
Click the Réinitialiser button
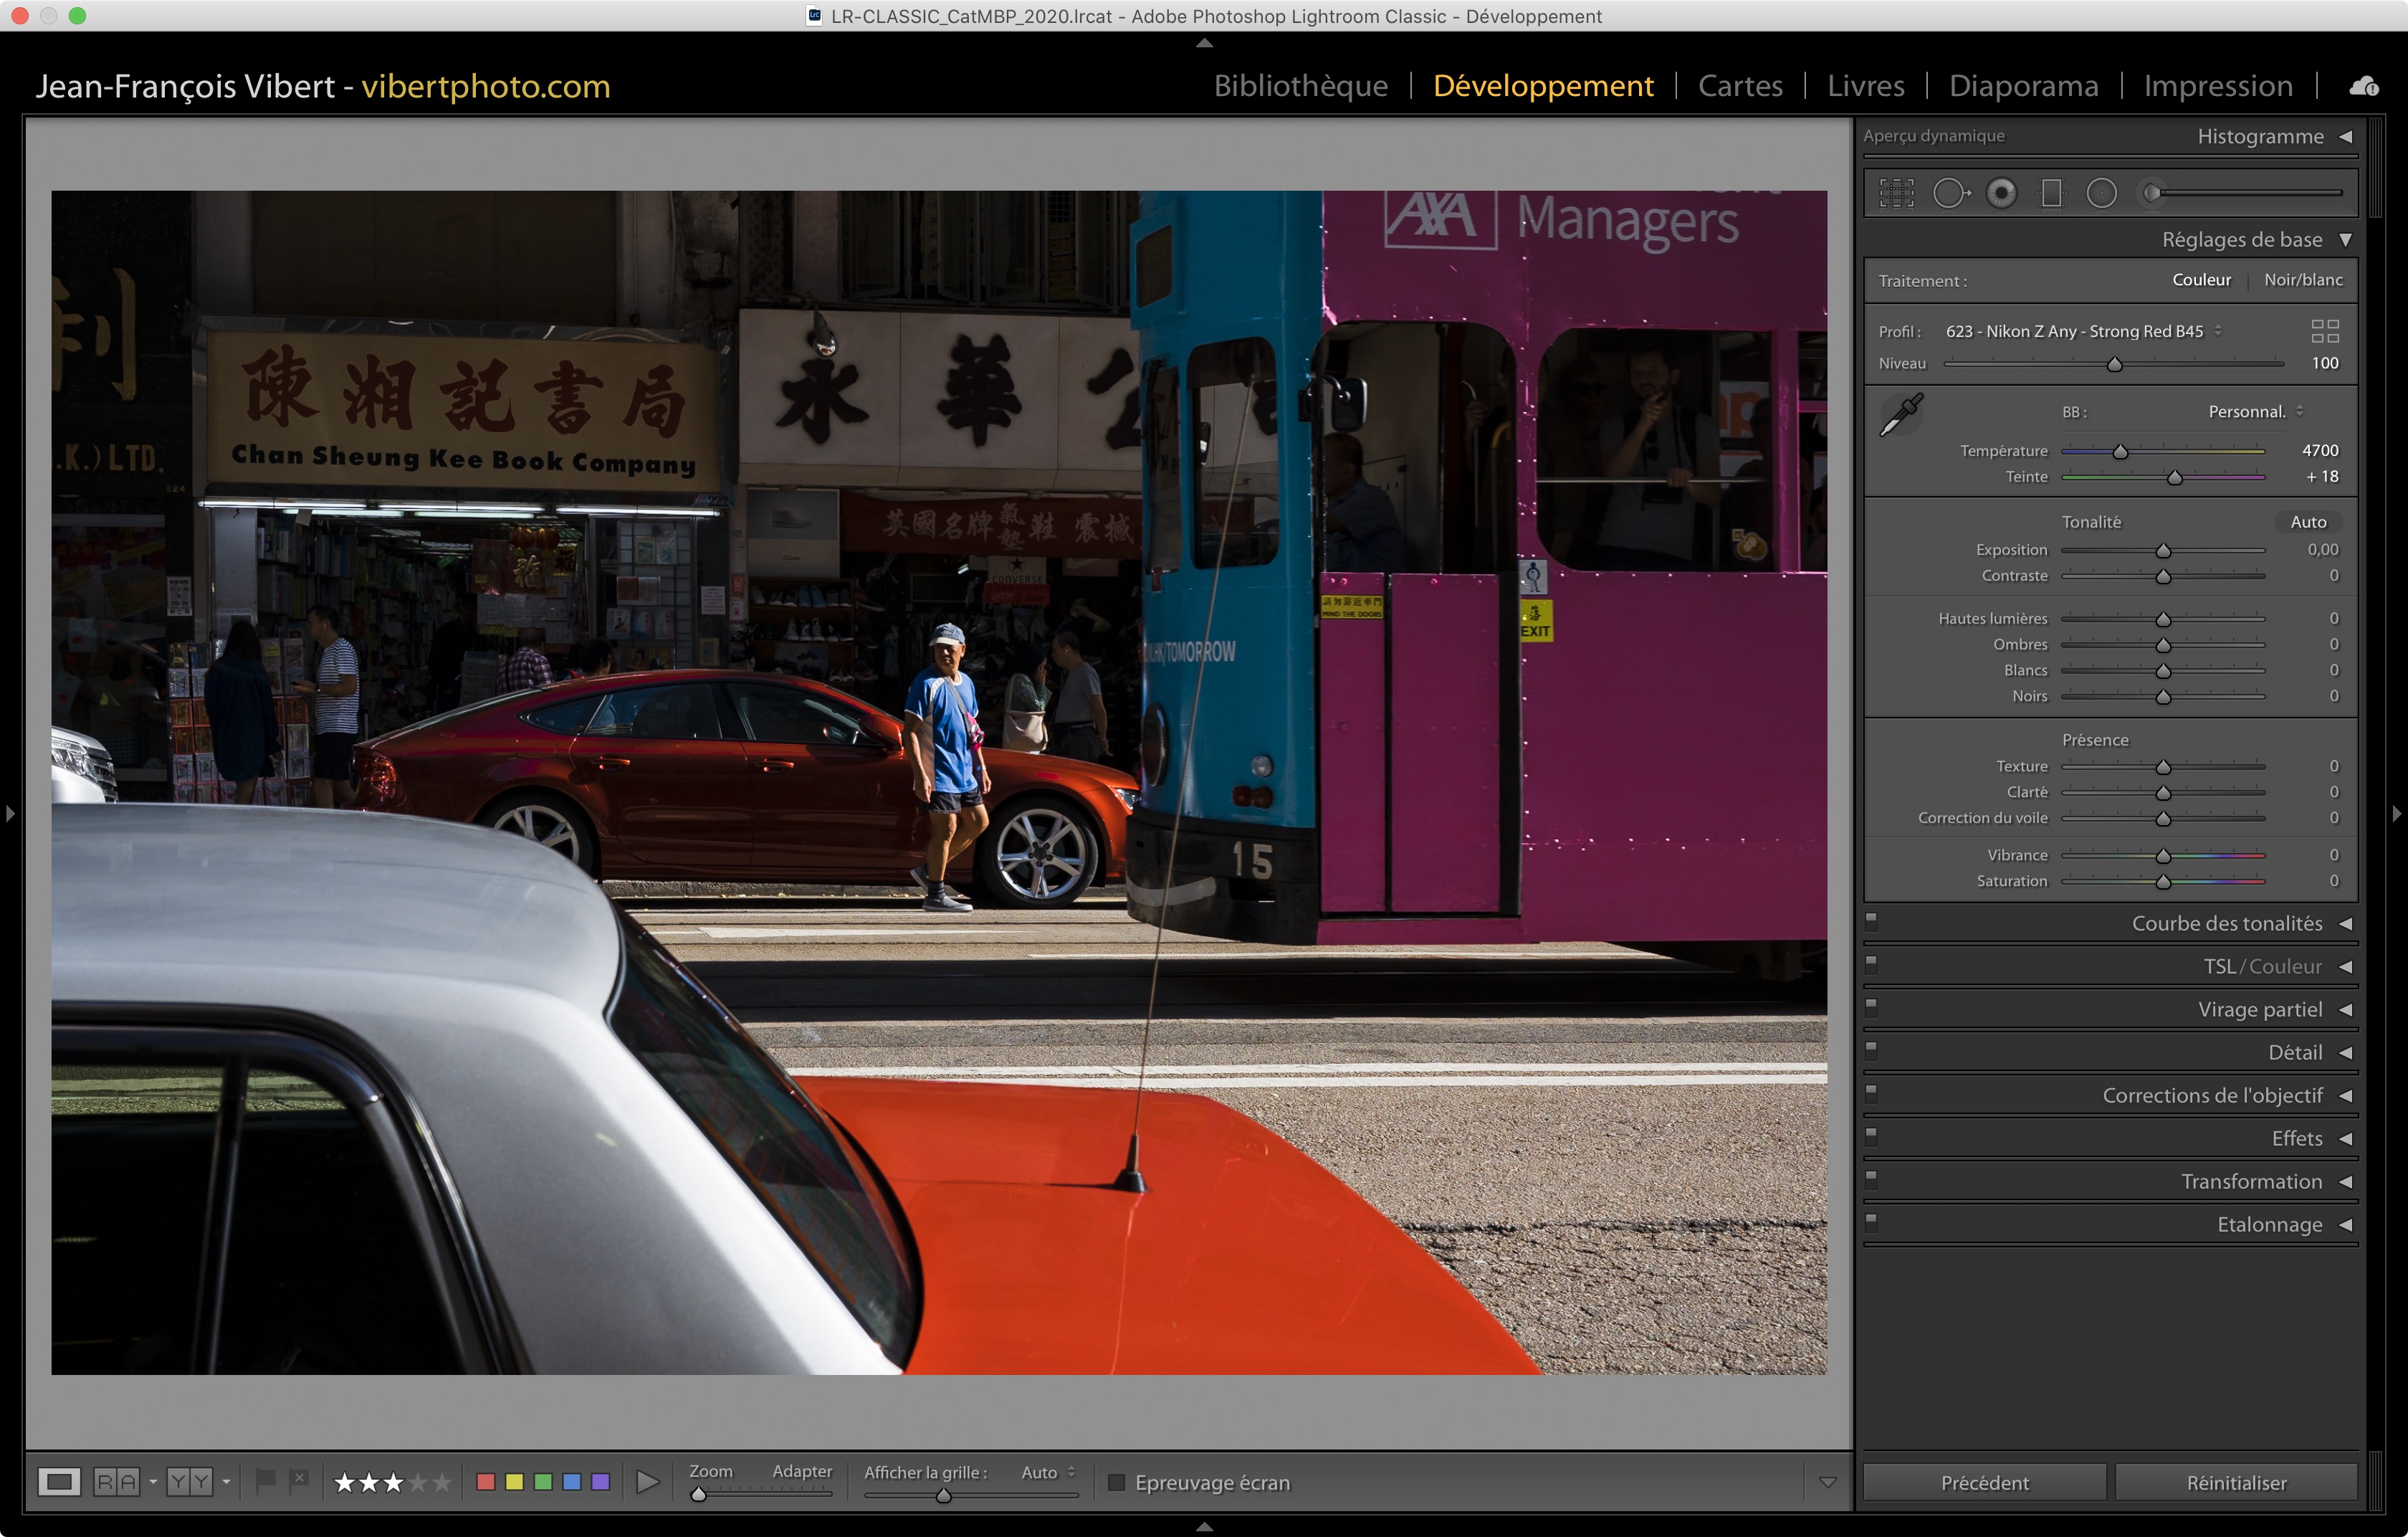click(2235, 1482)
